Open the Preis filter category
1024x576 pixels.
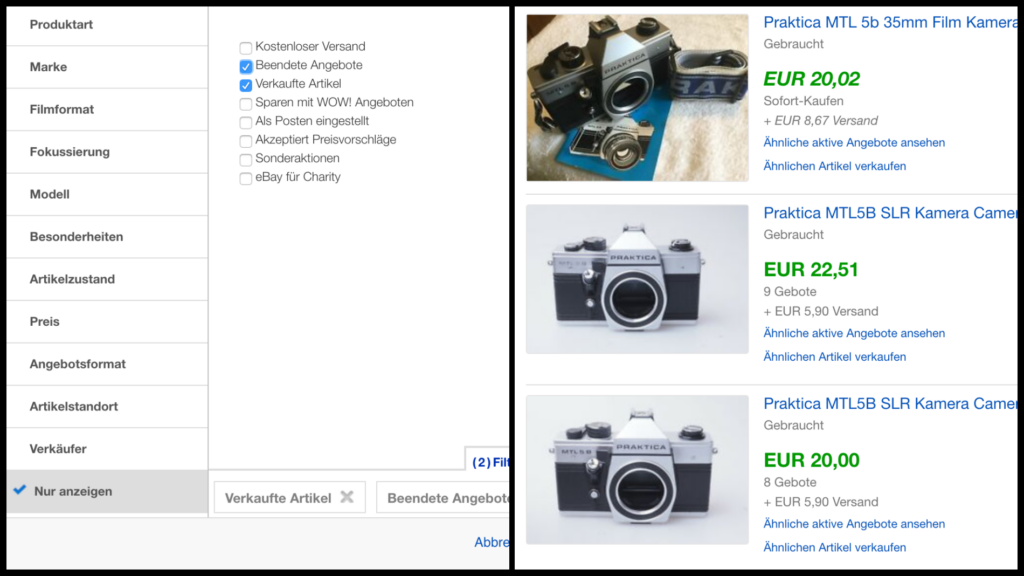click(x=107, y=322)
